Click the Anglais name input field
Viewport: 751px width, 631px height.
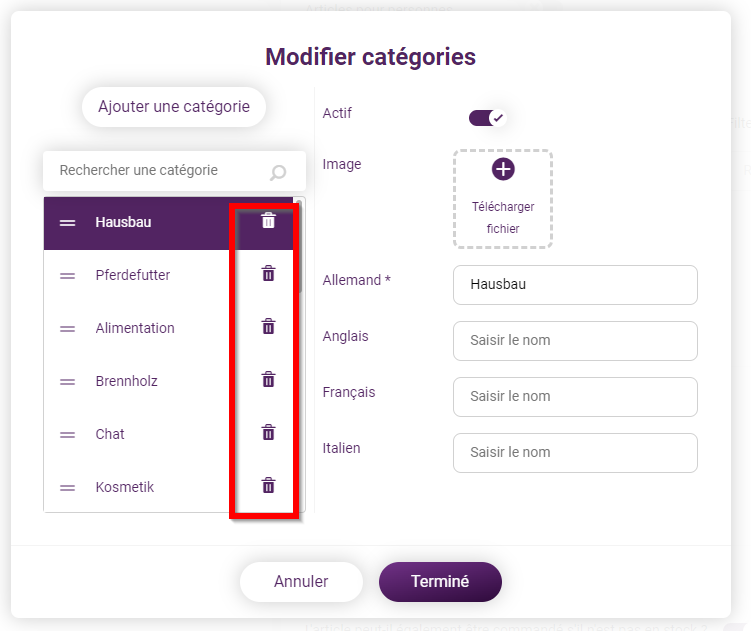tap(575, 341)
